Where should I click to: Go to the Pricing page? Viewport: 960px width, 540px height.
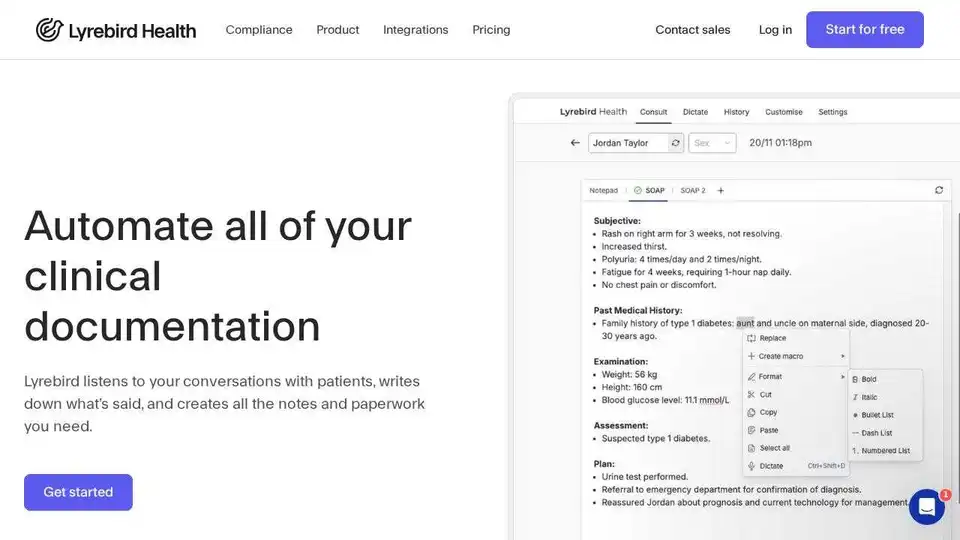pyautogui.click(x=491, y=29)
